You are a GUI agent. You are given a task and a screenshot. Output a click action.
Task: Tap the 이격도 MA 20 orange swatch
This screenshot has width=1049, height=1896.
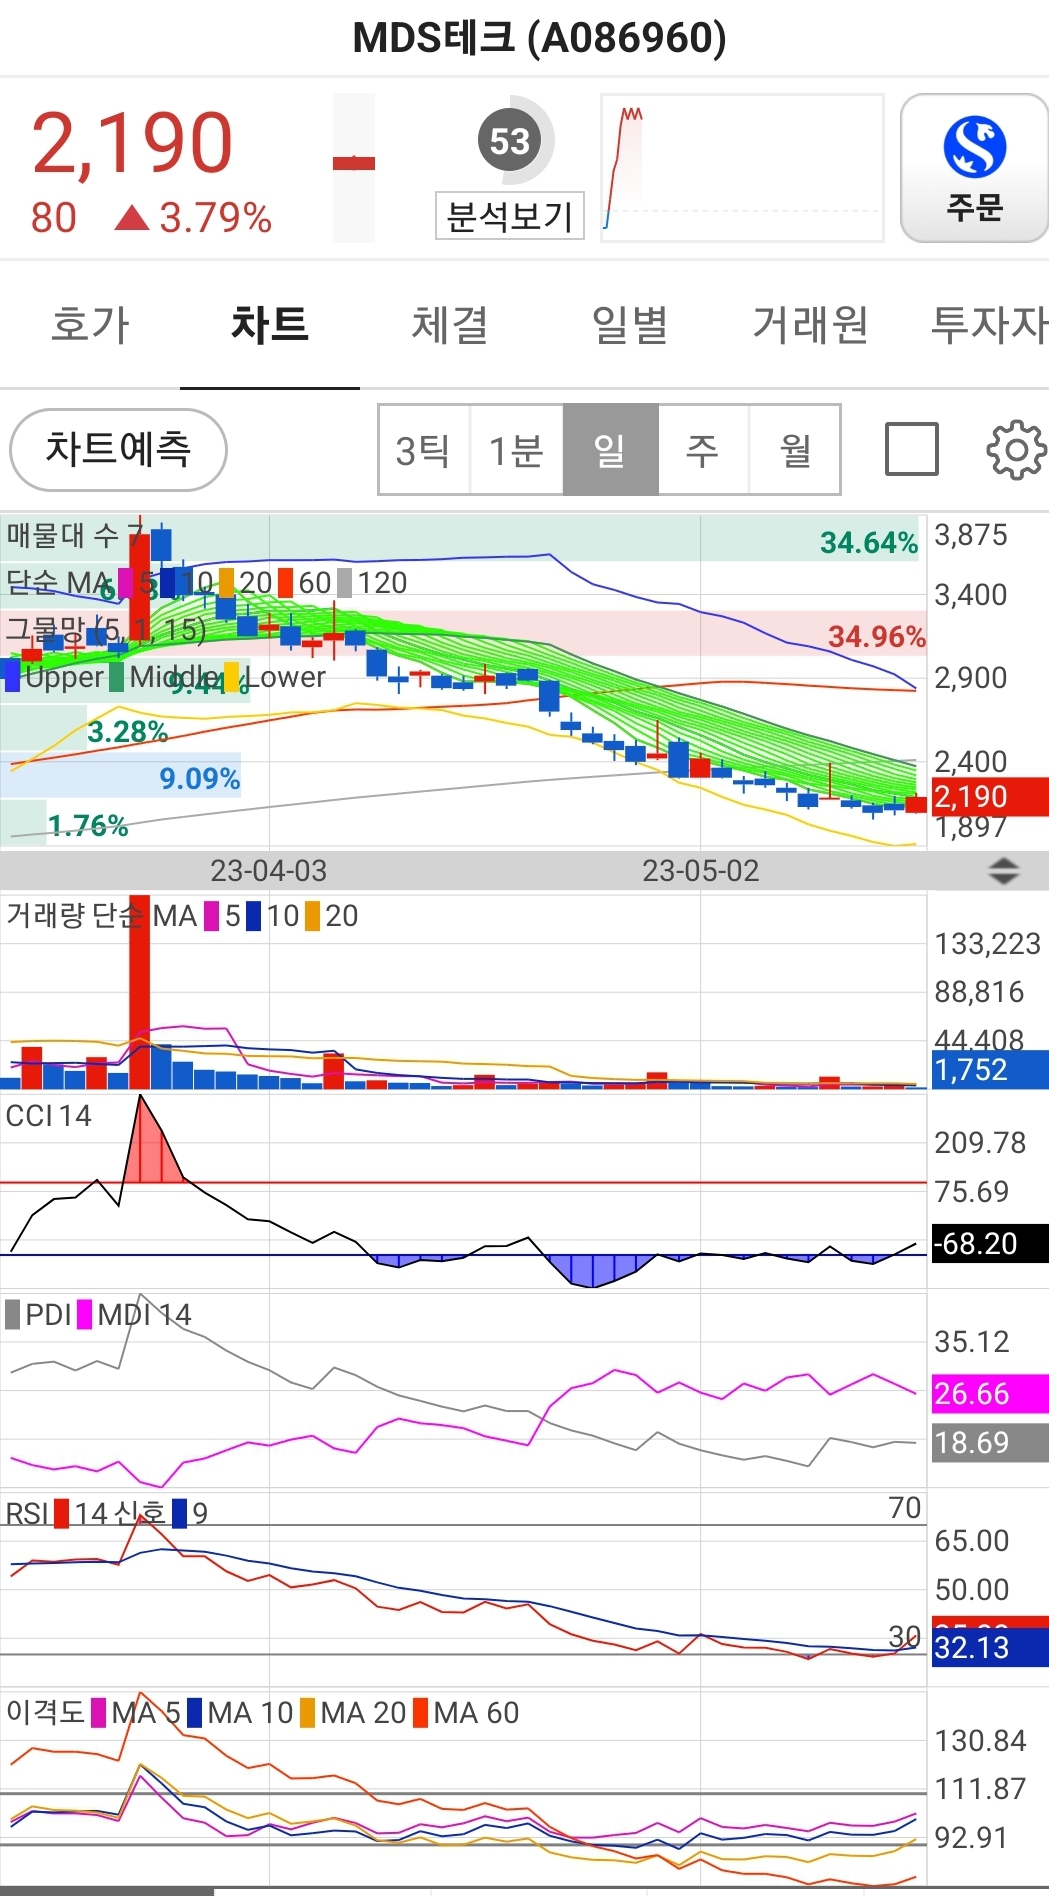click(307, 1712)
